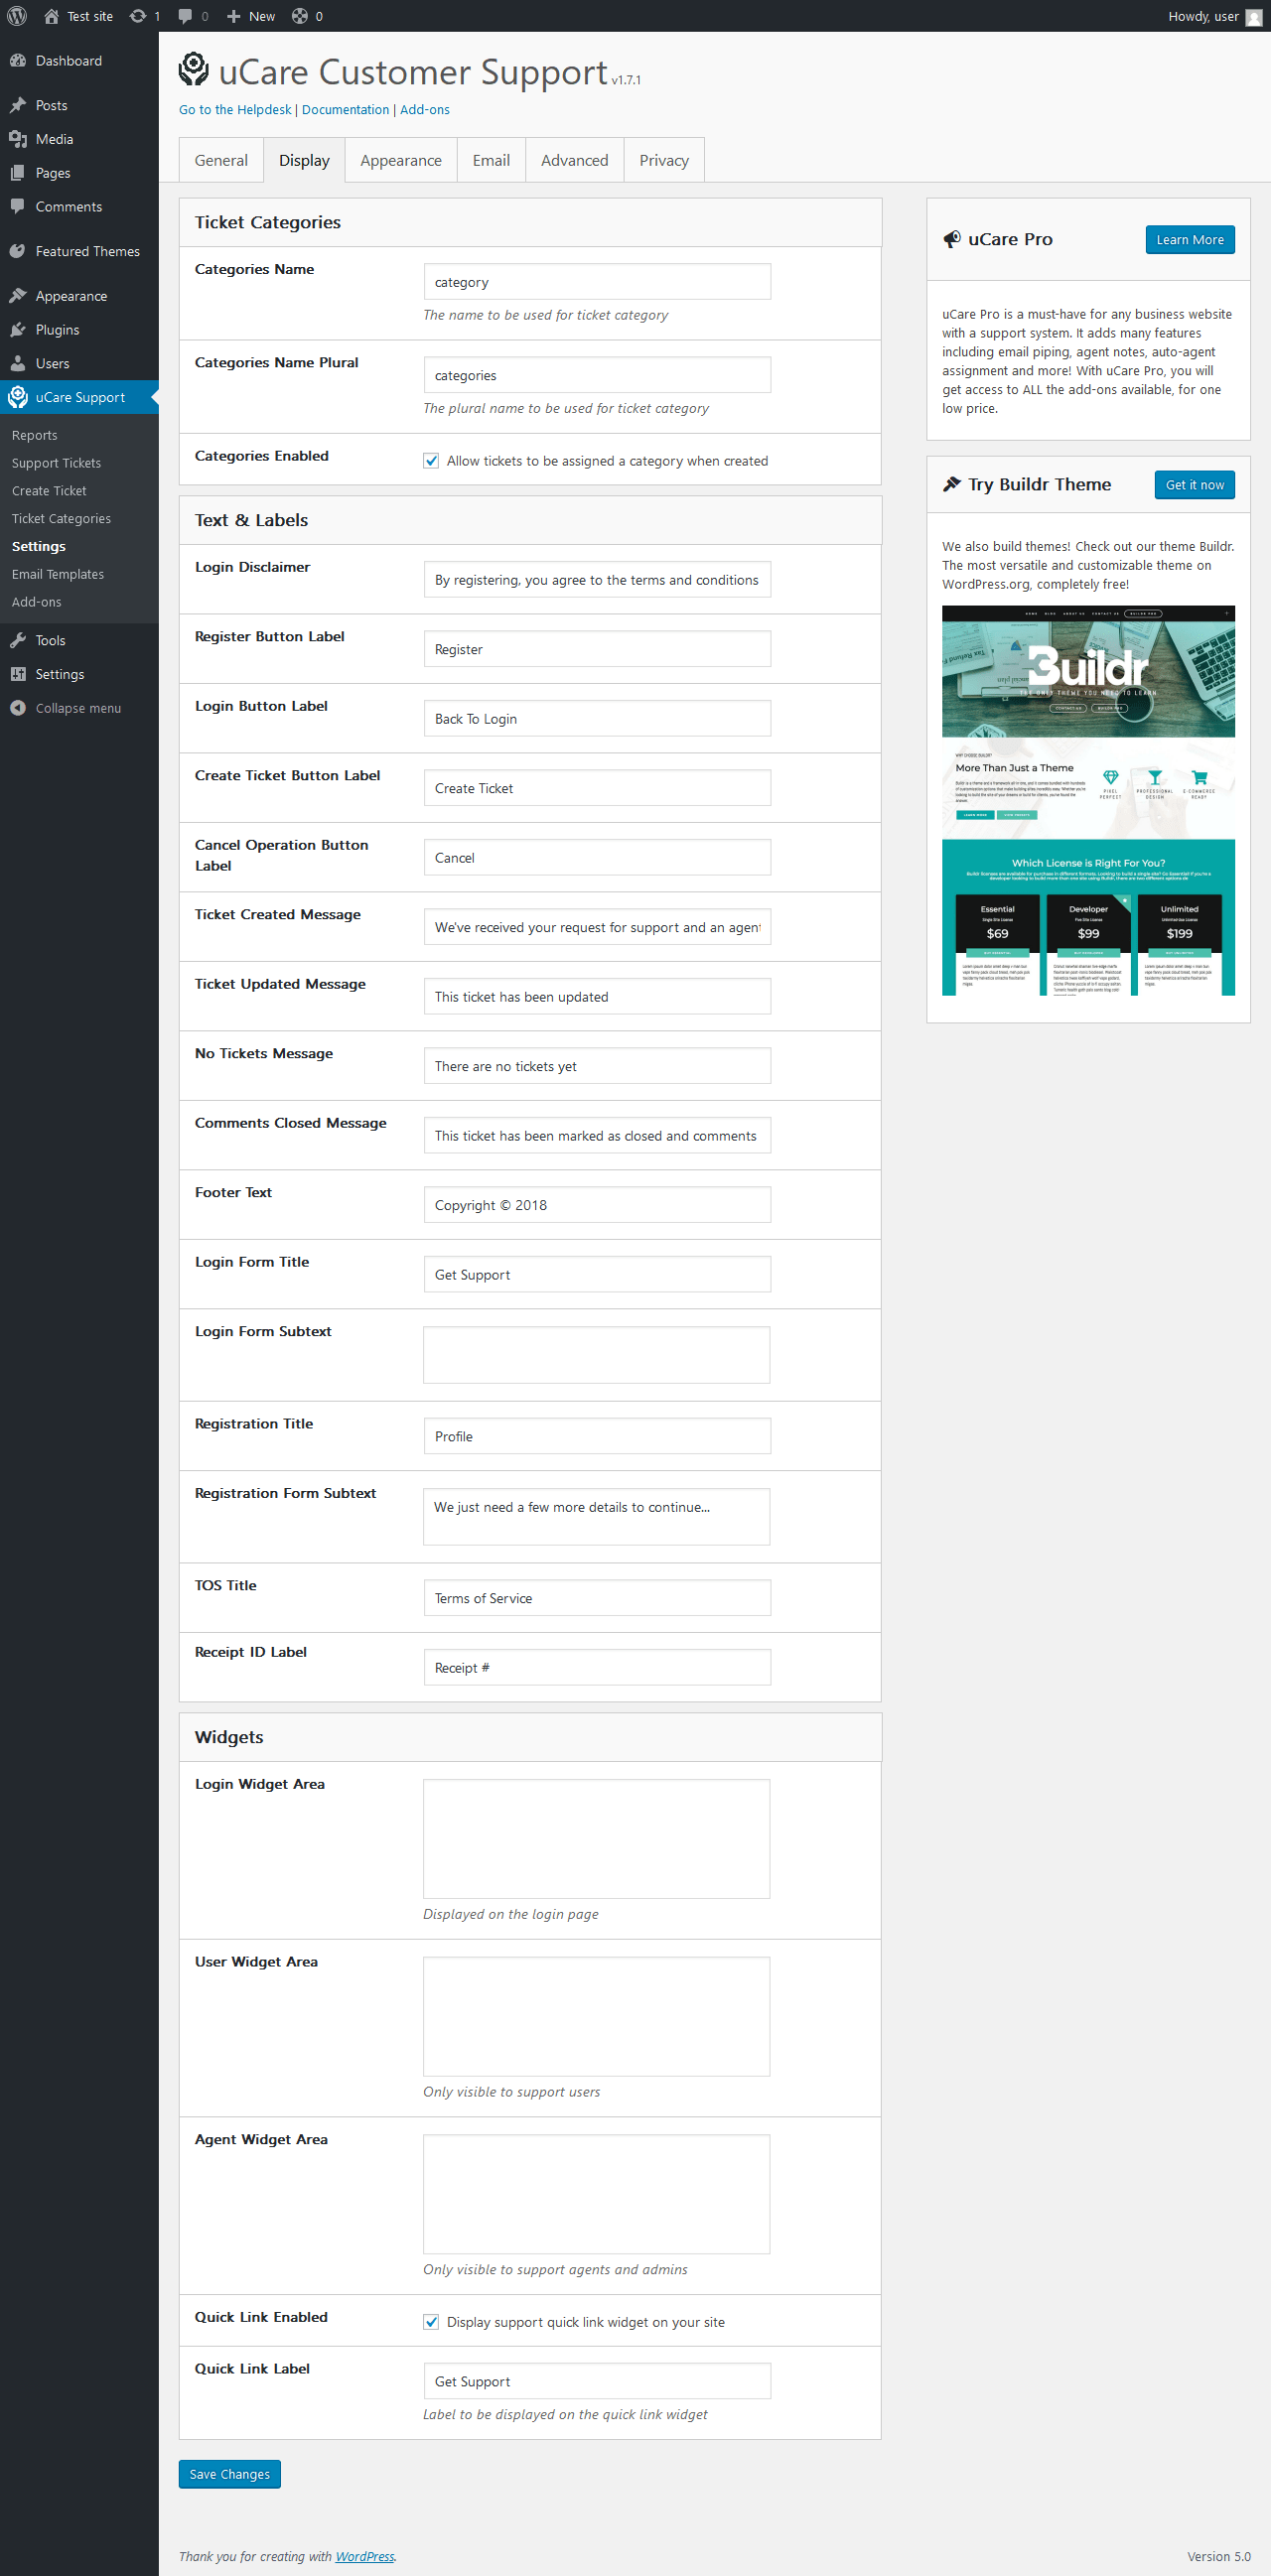Click the uCare Support sidebar icon

tap(17, 397)
